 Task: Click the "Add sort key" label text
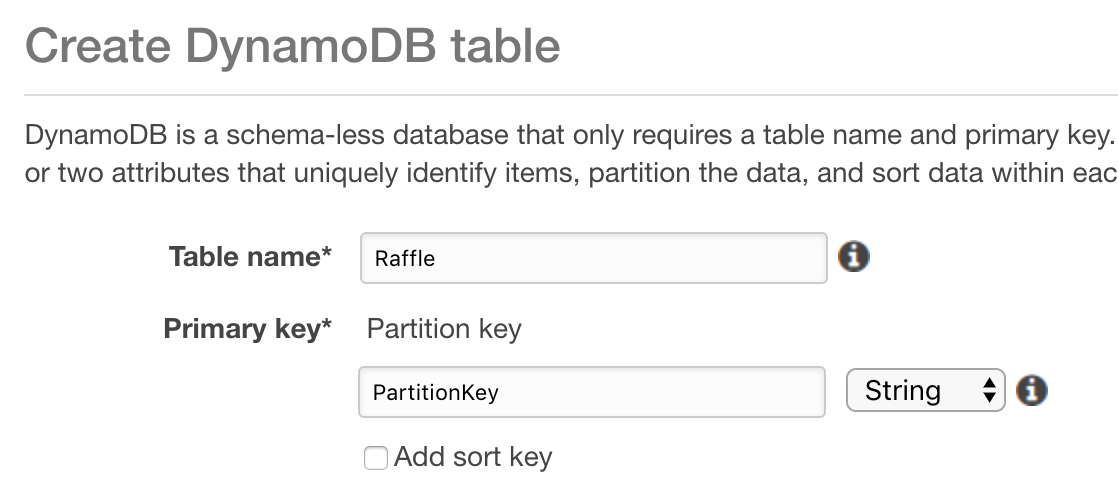473,457
